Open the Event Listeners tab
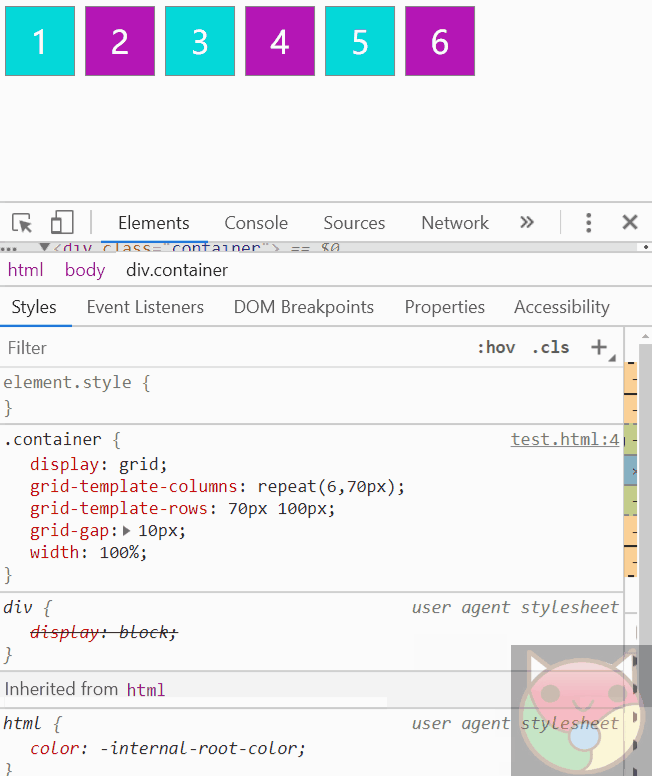Viewport: 652px width, 776px height. tap(145, 307)
